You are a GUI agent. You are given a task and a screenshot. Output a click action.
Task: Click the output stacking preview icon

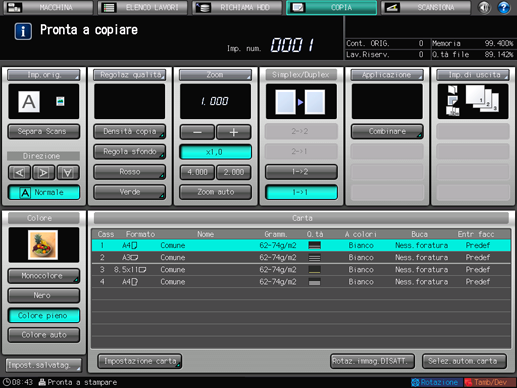coord(473,101)
